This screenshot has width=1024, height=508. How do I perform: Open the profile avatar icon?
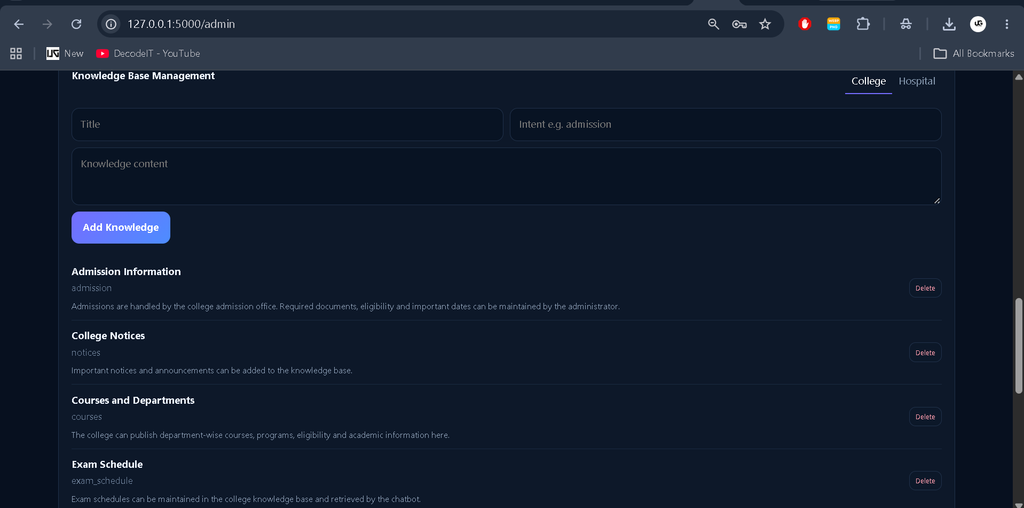click(978, 24)
